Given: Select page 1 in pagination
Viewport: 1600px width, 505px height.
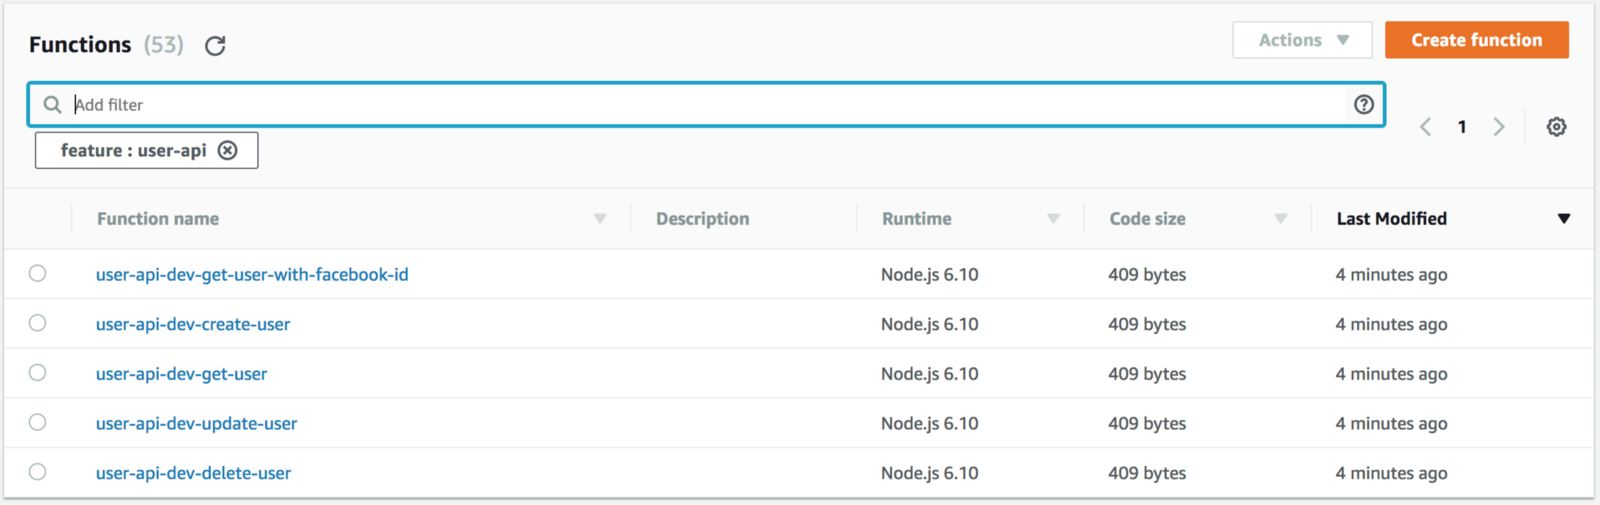Looking at the screenshot, I should click(1462, 127).
